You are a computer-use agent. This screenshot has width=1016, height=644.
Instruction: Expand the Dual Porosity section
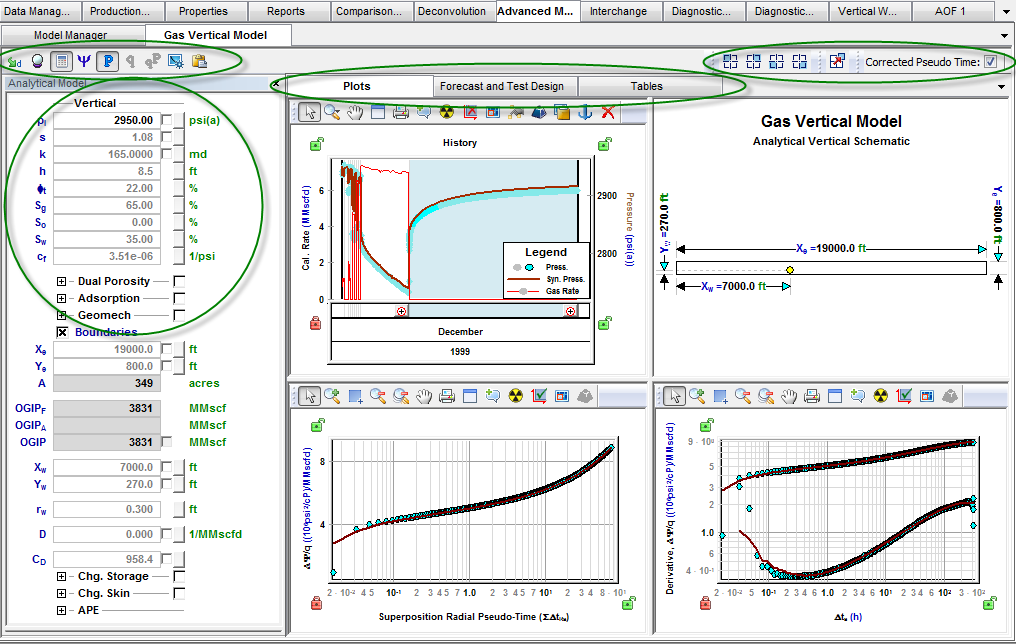[62, 281]
